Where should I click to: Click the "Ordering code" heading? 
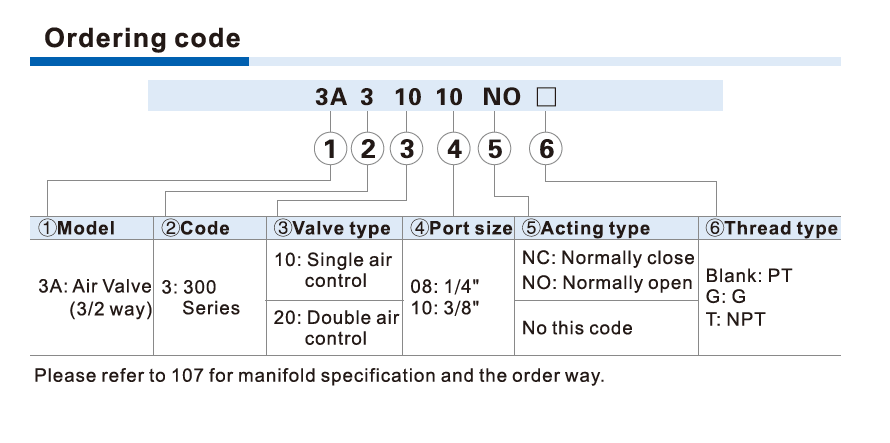pos(143,39)
